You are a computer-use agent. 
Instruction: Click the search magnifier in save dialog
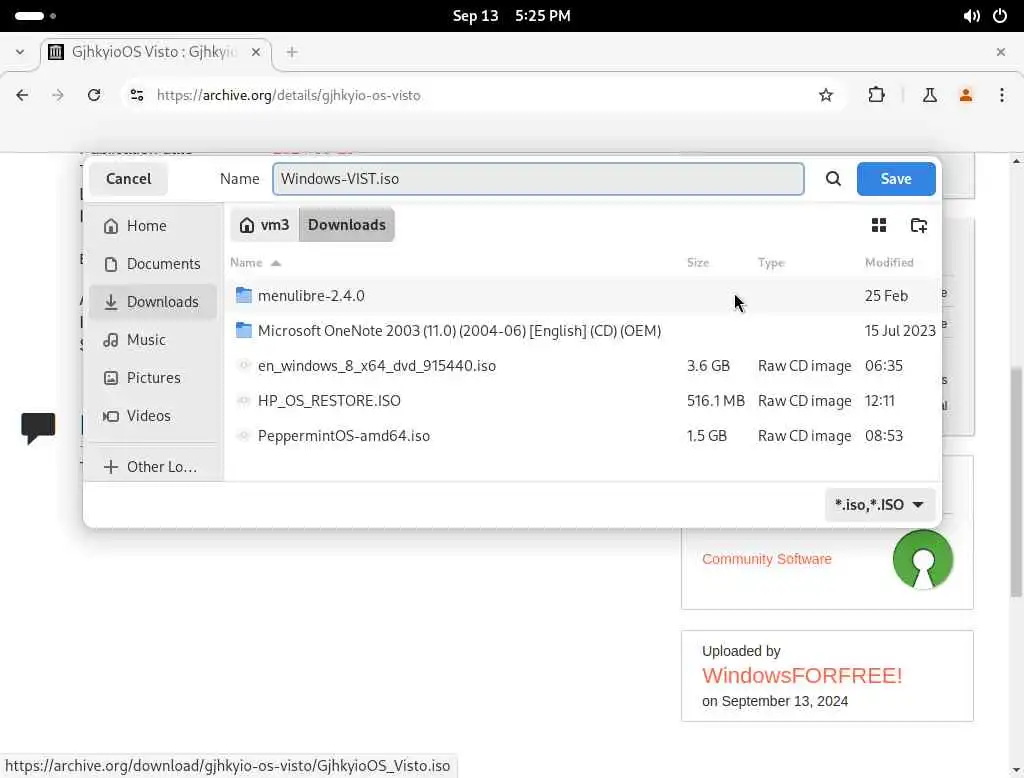tap(833, 178)
